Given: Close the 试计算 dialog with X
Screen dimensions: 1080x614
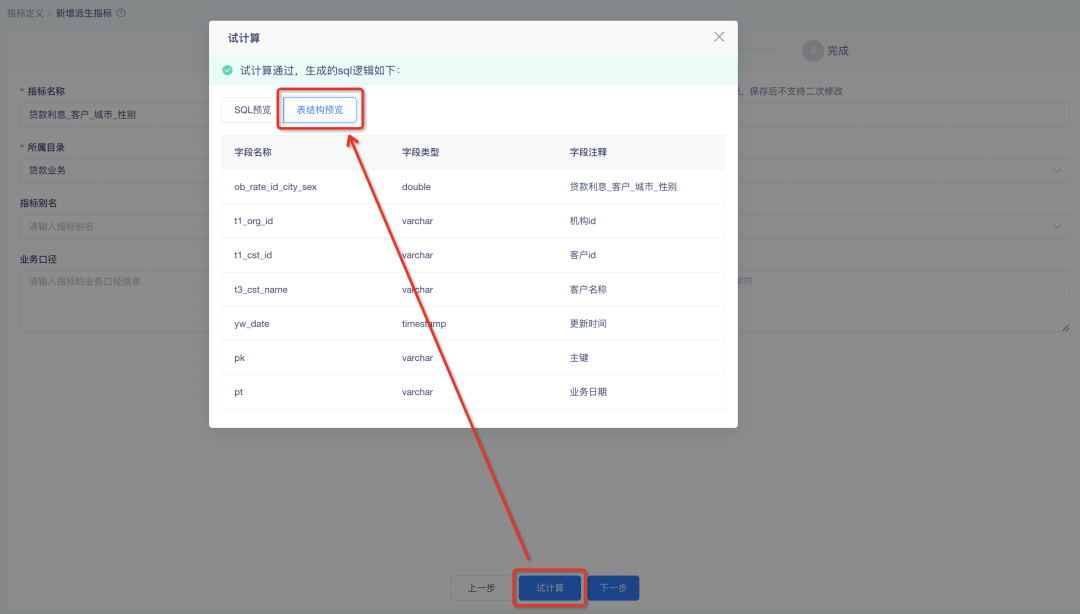Looking at the screenshot, I should [718, 37].
